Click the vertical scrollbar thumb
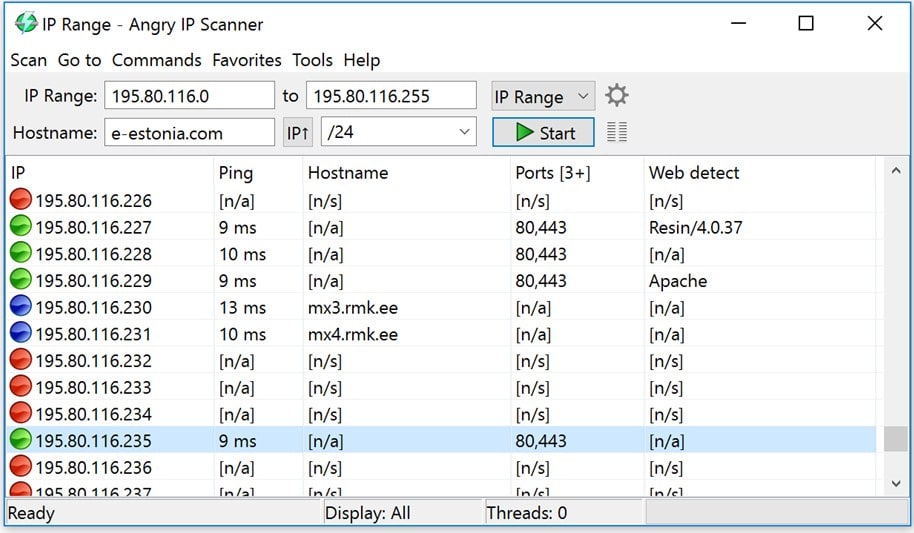 coord(895,439)
